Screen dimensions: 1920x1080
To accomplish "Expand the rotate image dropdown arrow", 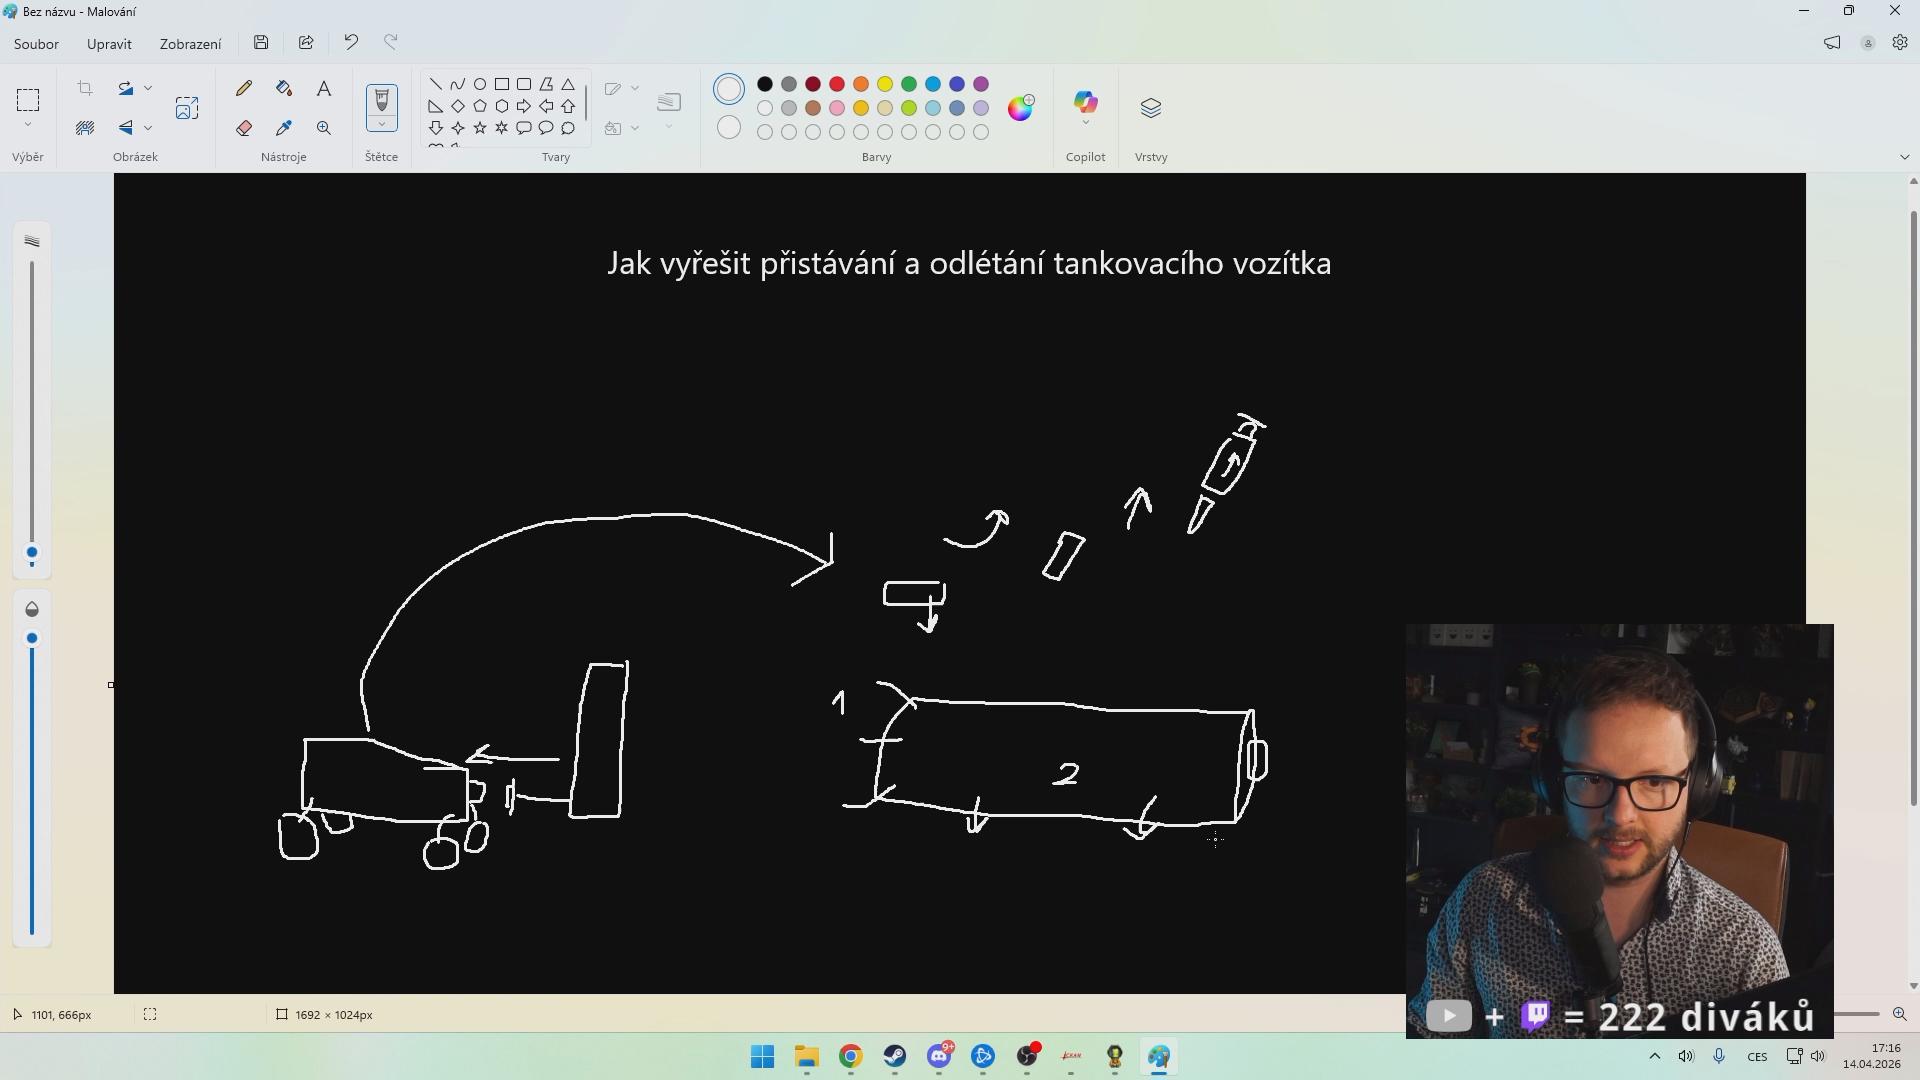I will point(148,88).
